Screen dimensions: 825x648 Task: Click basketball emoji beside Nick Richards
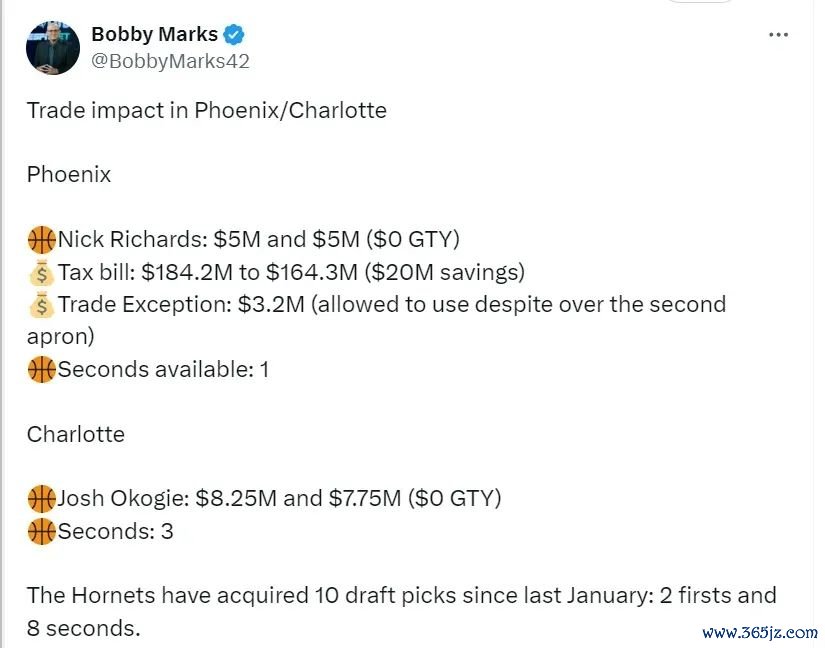(42, 240)
